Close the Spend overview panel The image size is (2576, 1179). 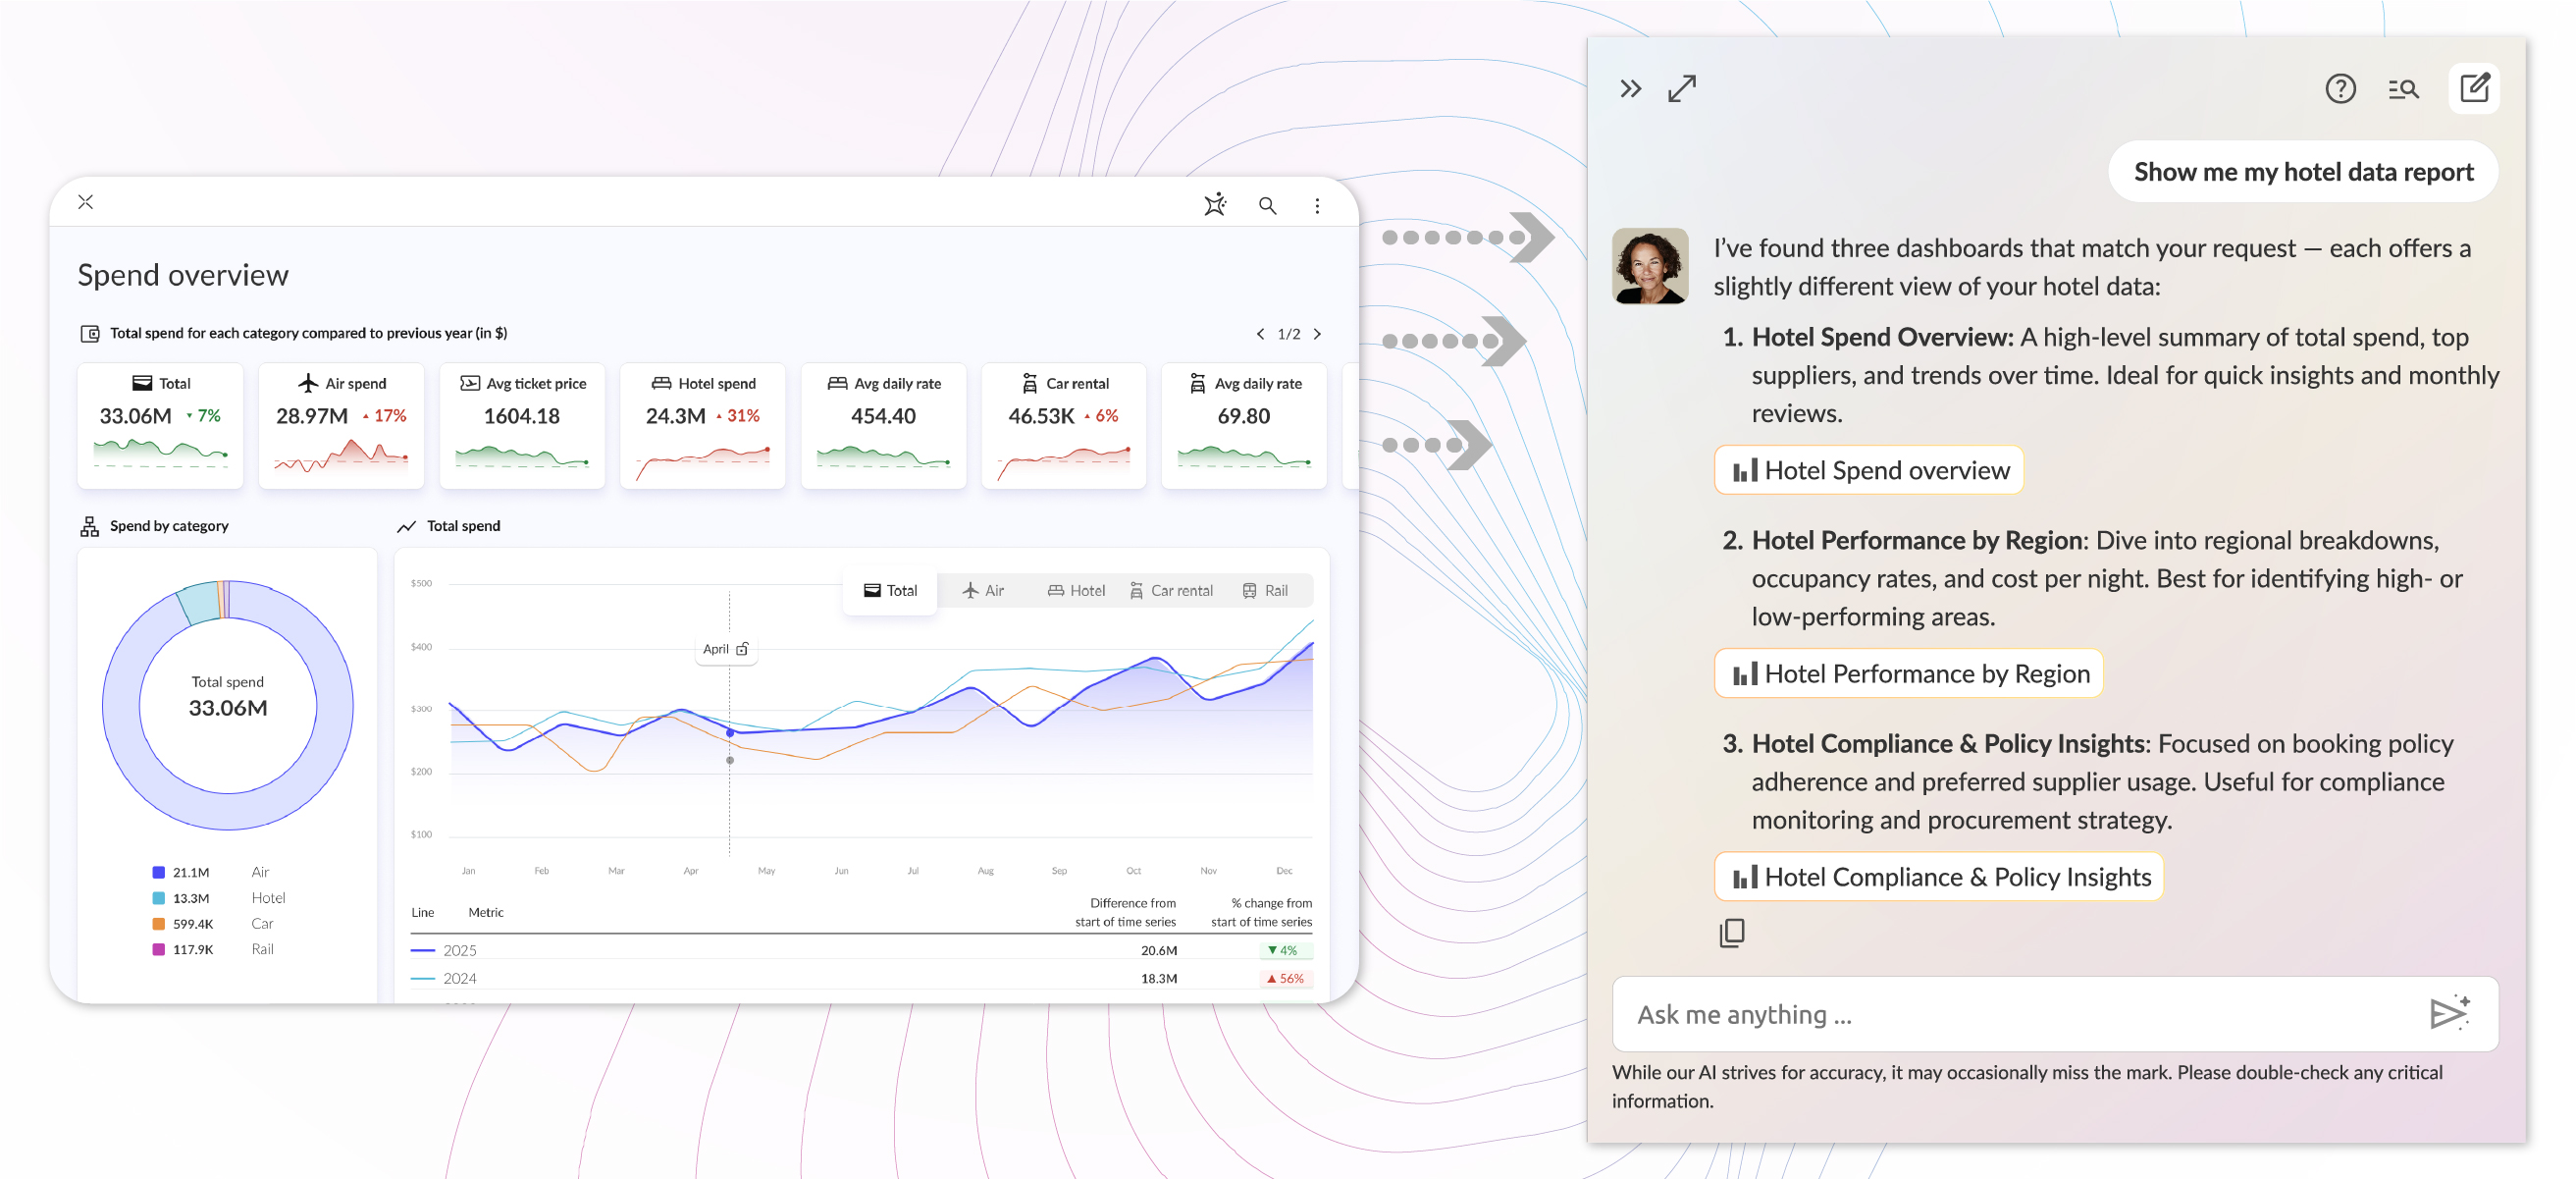(86, 202)
